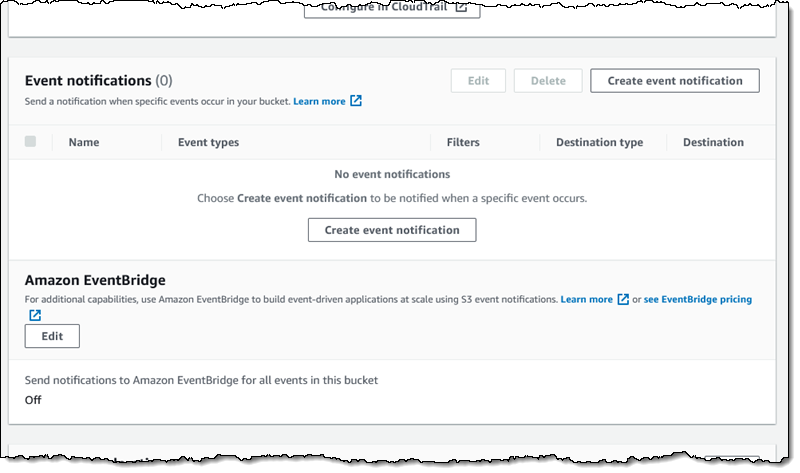The width and height of the screenshot is (800, 473).
Task: Open Learn more link for event notifications
Action: [x=319, y=101]
